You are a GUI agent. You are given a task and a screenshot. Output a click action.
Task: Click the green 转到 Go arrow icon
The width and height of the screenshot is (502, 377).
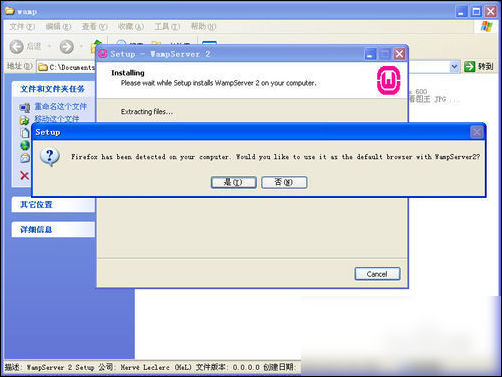469,67
